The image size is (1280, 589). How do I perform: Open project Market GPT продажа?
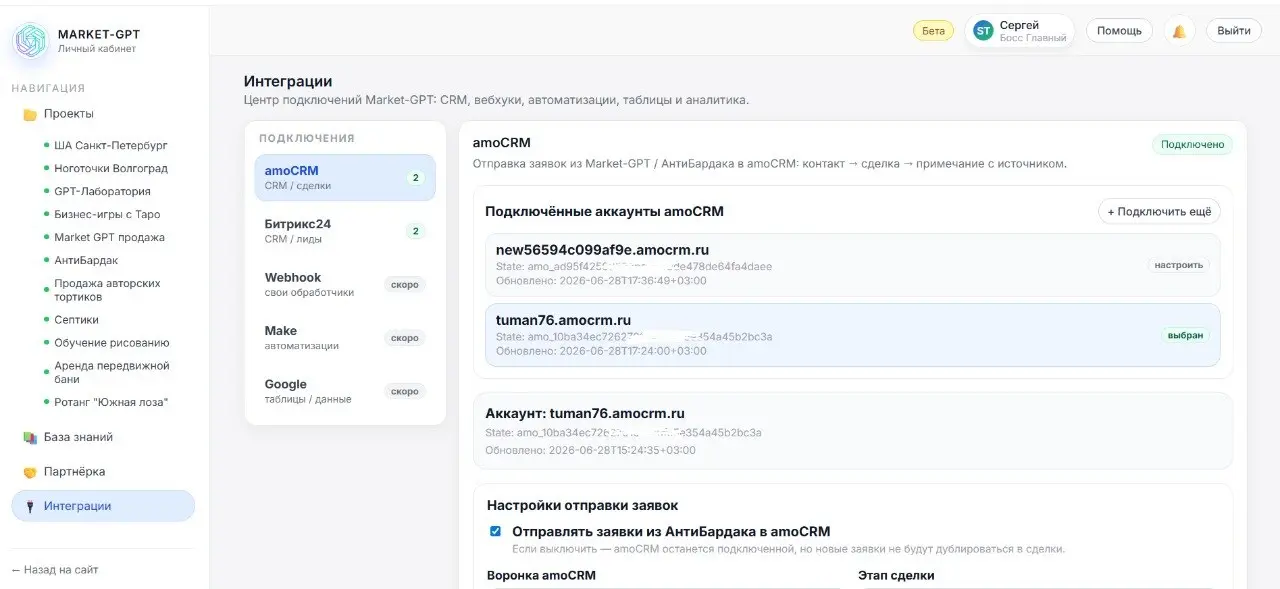109,238
